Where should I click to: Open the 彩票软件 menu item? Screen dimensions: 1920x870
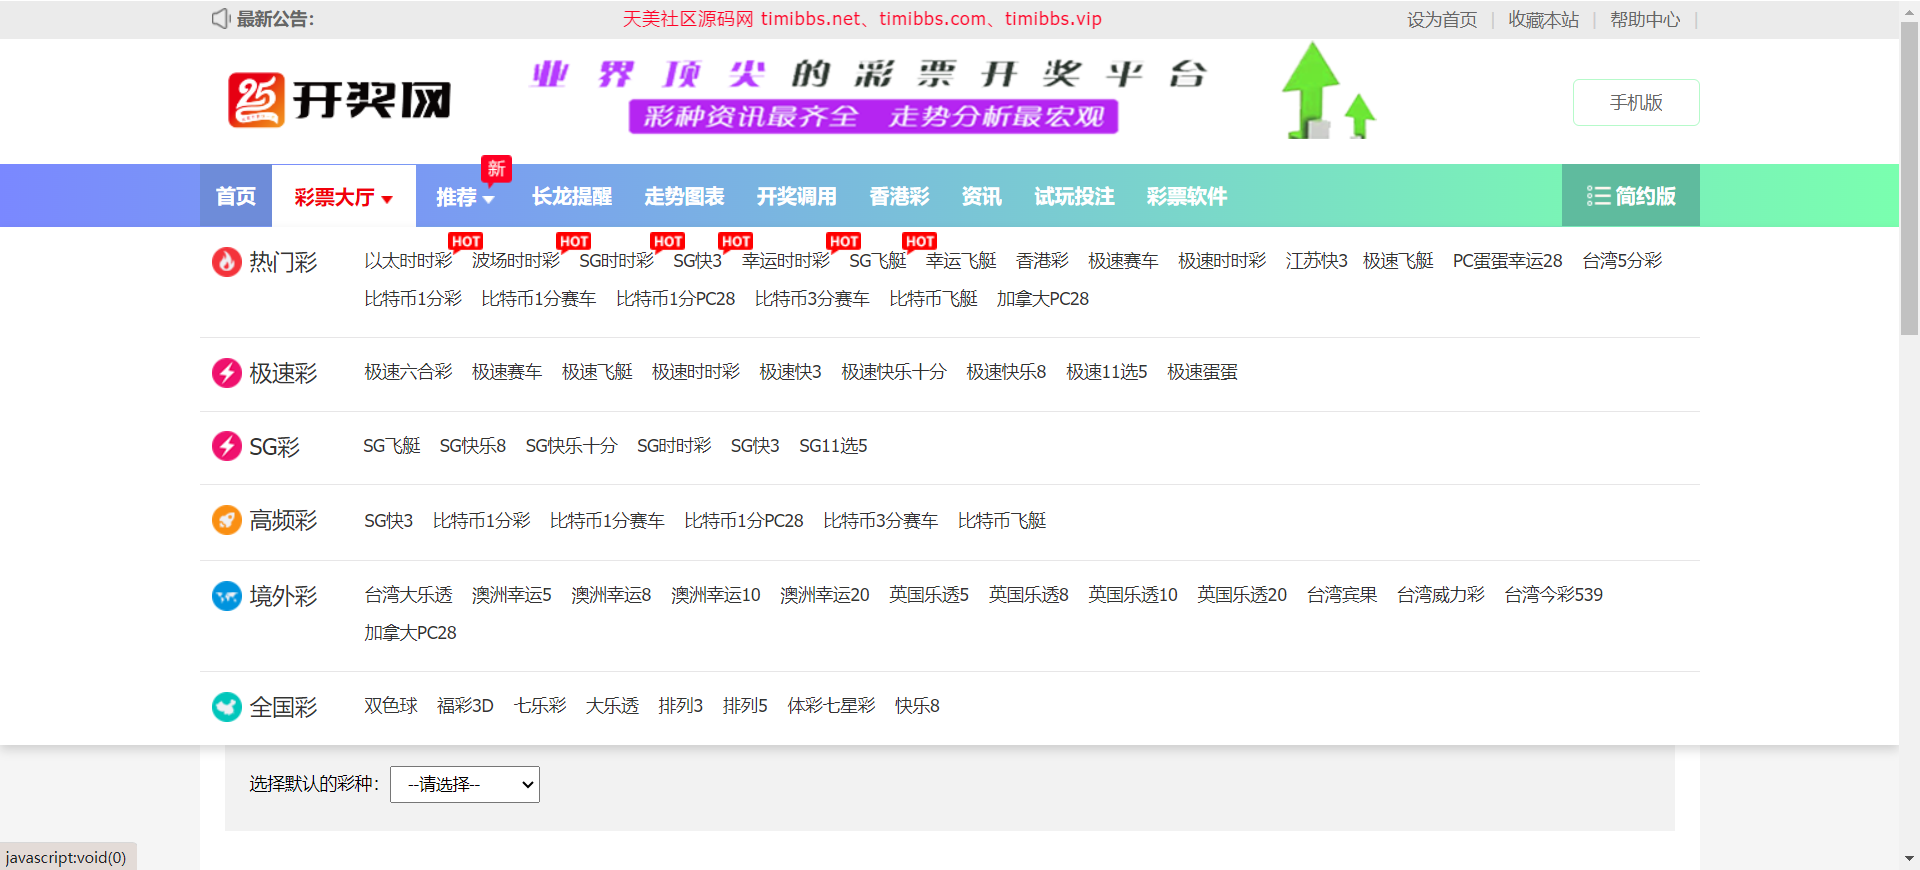pyautogui.click(x=1187, y=196)
